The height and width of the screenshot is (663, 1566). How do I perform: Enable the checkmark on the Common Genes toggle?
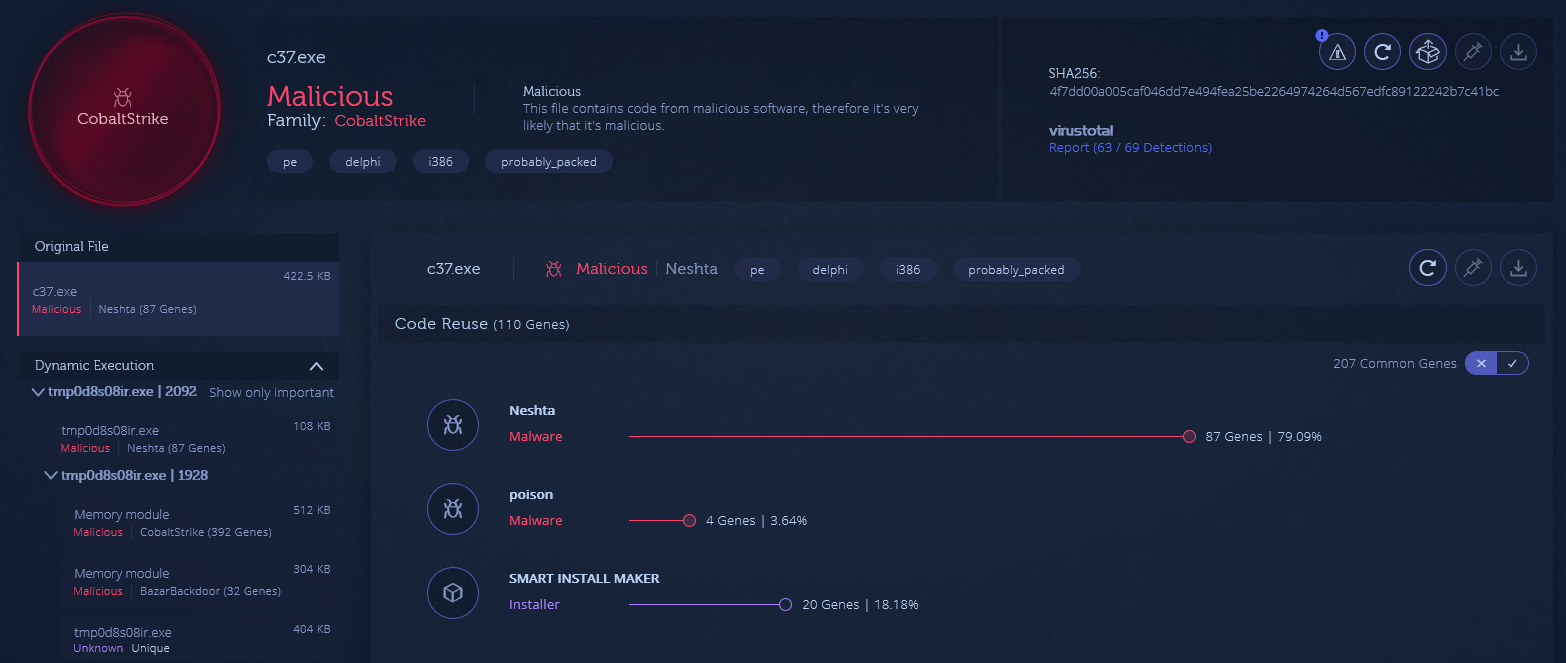tap(1513, 363)
